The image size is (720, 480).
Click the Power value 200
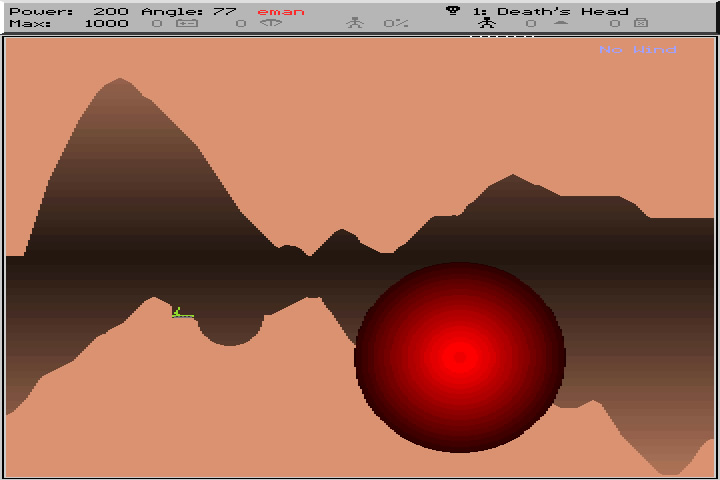pyautogui.click(x=111, y=11)
